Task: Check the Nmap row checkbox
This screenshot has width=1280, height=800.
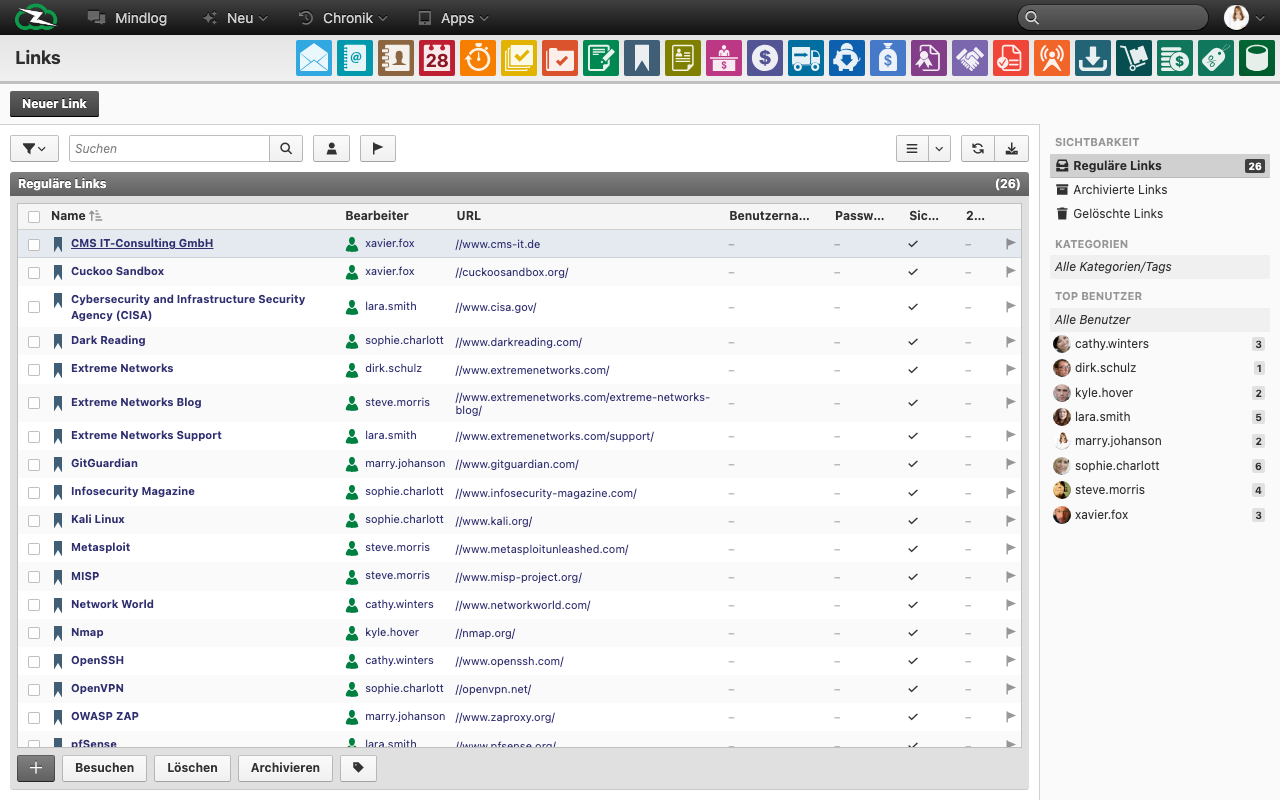Action: point(34,633)
